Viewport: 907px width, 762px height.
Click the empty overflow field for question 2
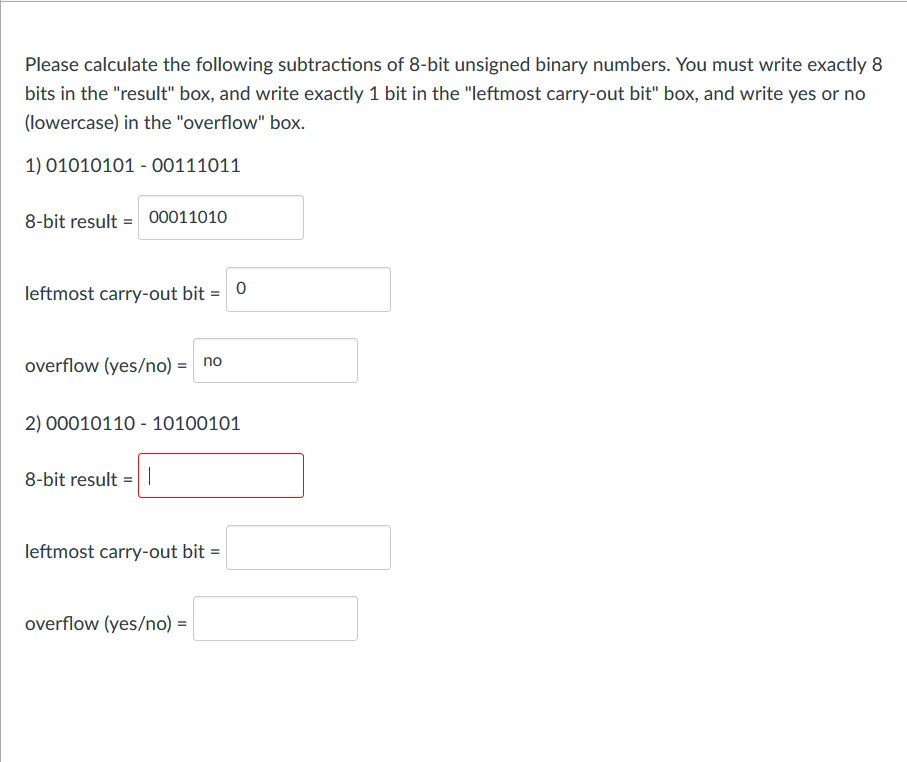275,618
